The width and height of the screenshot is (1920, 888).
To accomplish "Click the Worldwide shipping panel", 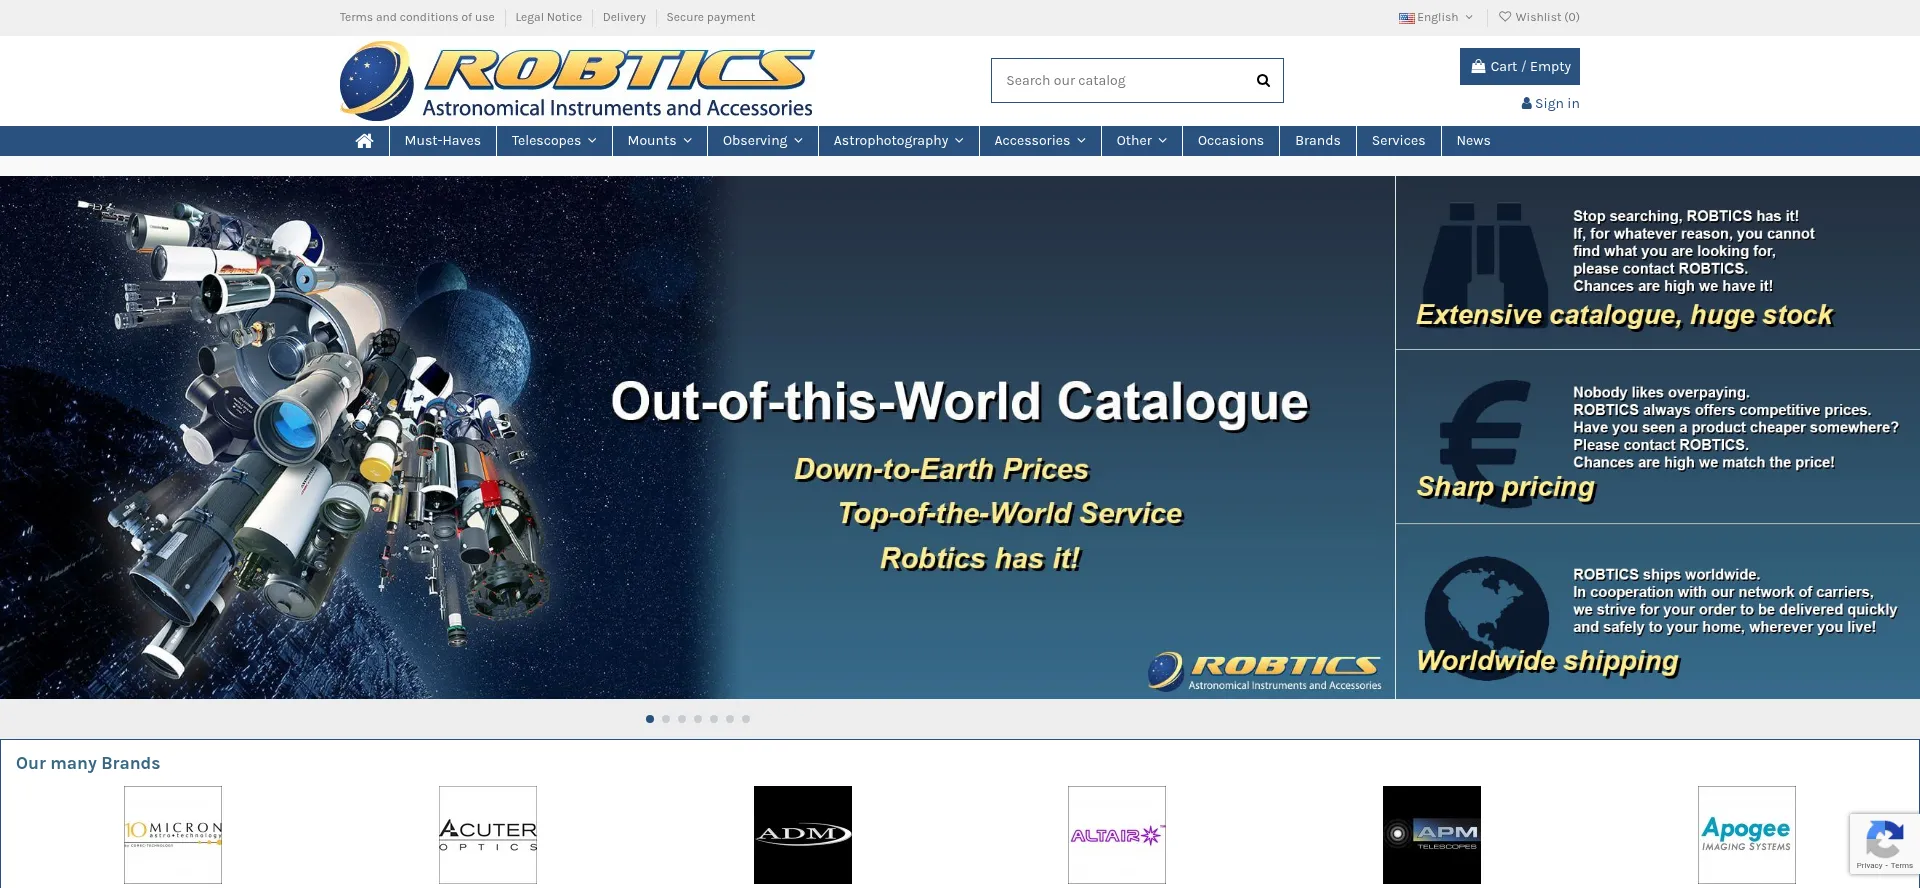I will coord(1658,612).
